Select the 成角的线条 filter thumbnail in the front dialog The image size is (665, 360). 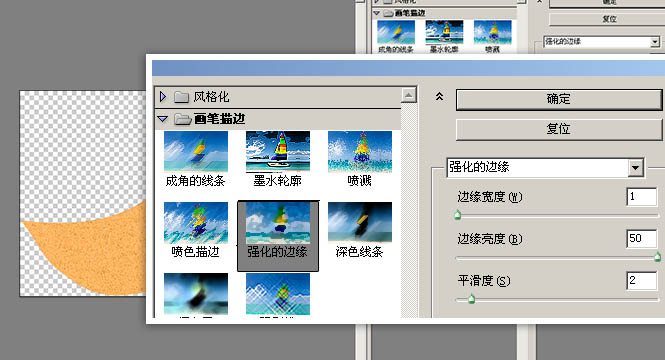click(196, 151)
